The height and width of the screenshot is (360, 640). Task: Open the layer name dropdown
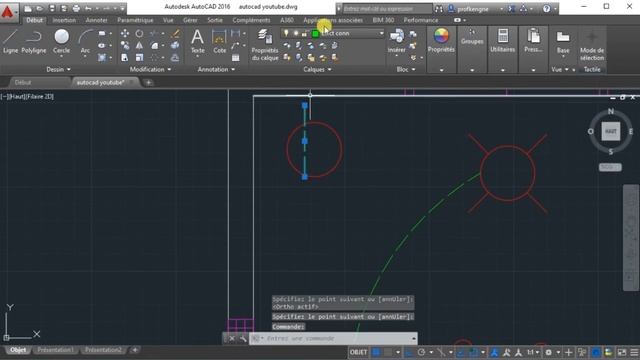pyautogui.click(x=381, y=33)
